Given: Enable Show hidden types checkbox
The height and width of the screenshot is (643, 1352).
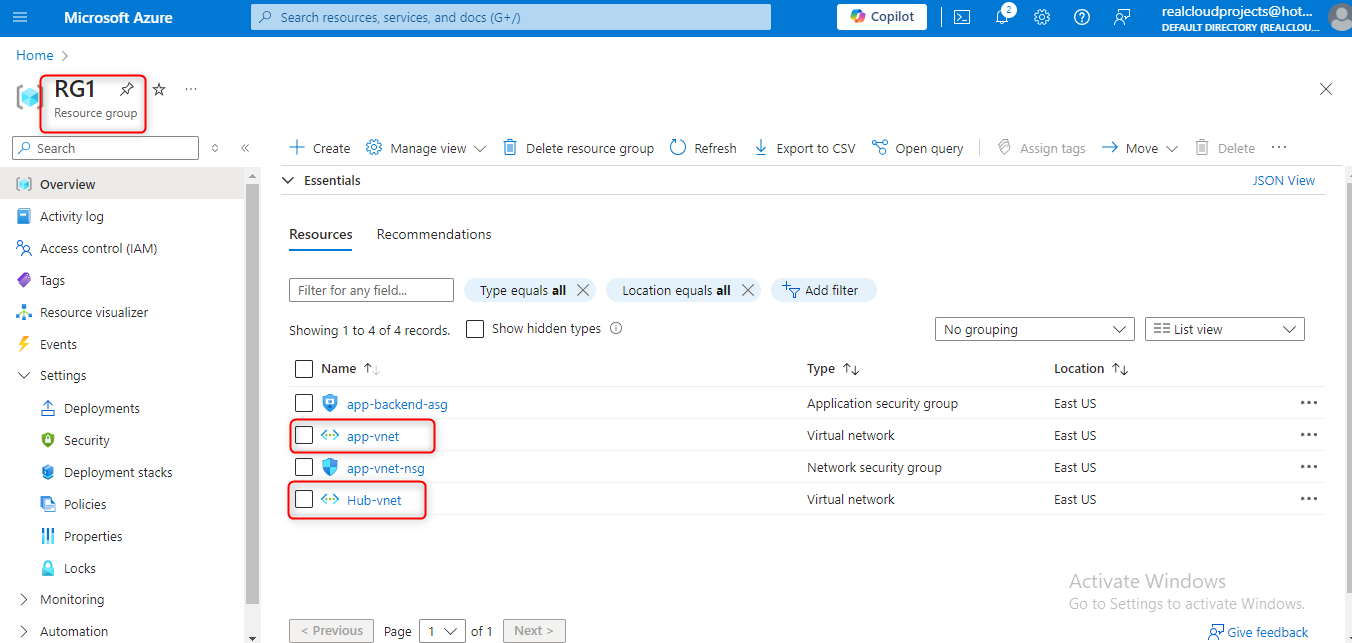Looking at the screenshot, I should click(475, 329).
